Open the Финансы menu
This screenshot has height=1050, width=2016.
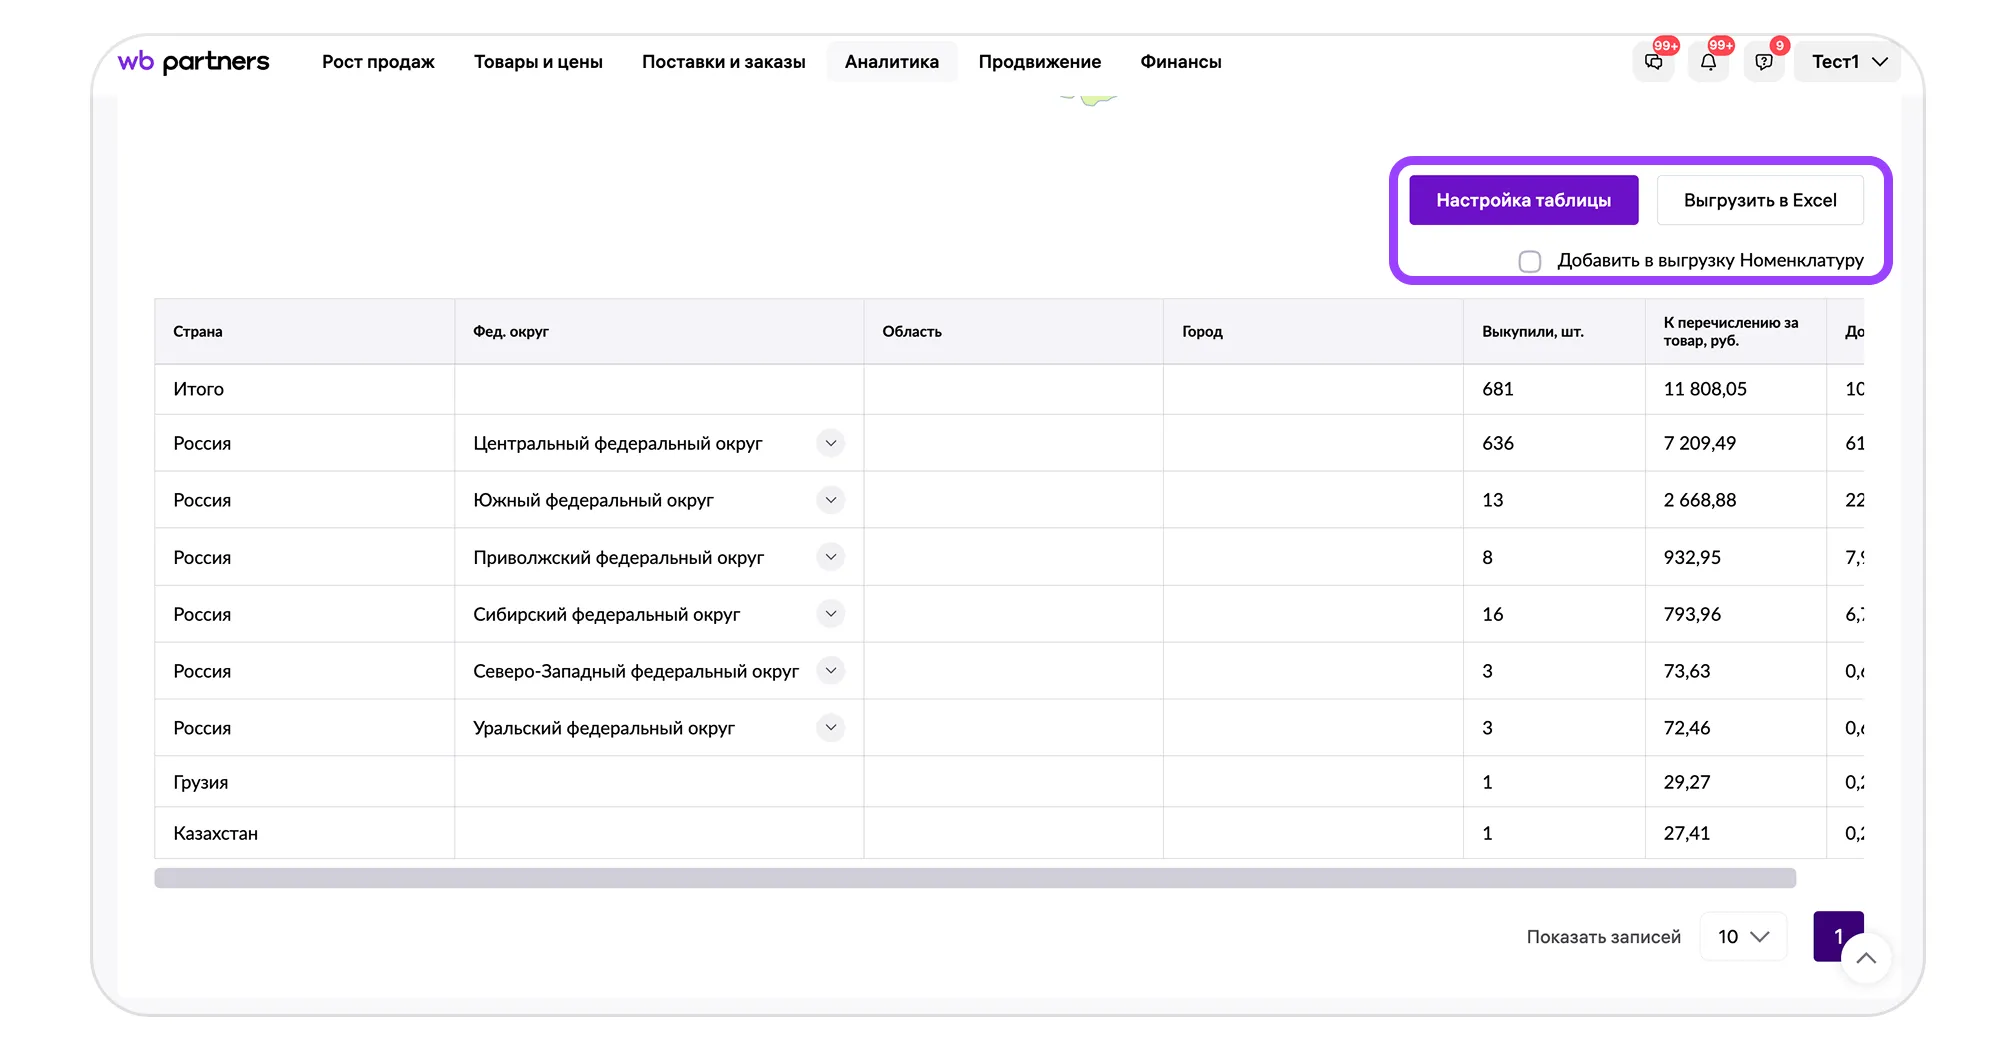pos(1180,62)
